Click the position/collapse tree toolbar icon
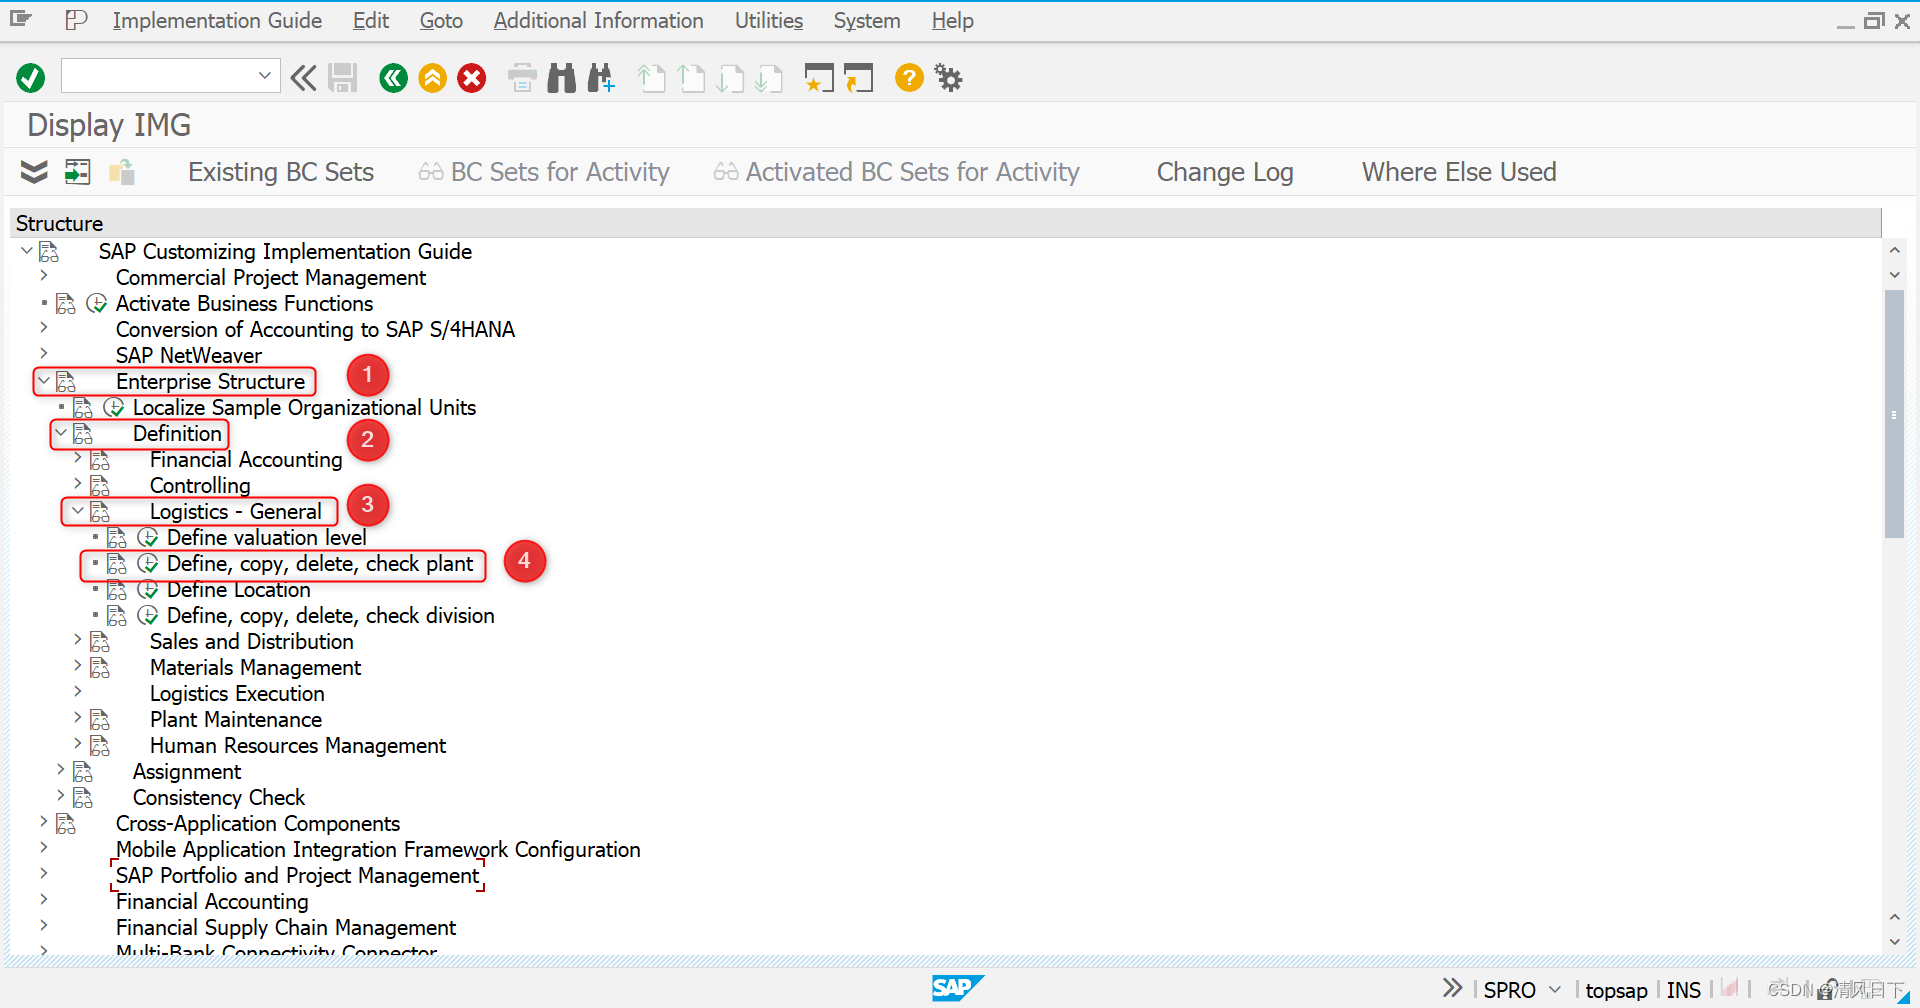 pos(77,172)
